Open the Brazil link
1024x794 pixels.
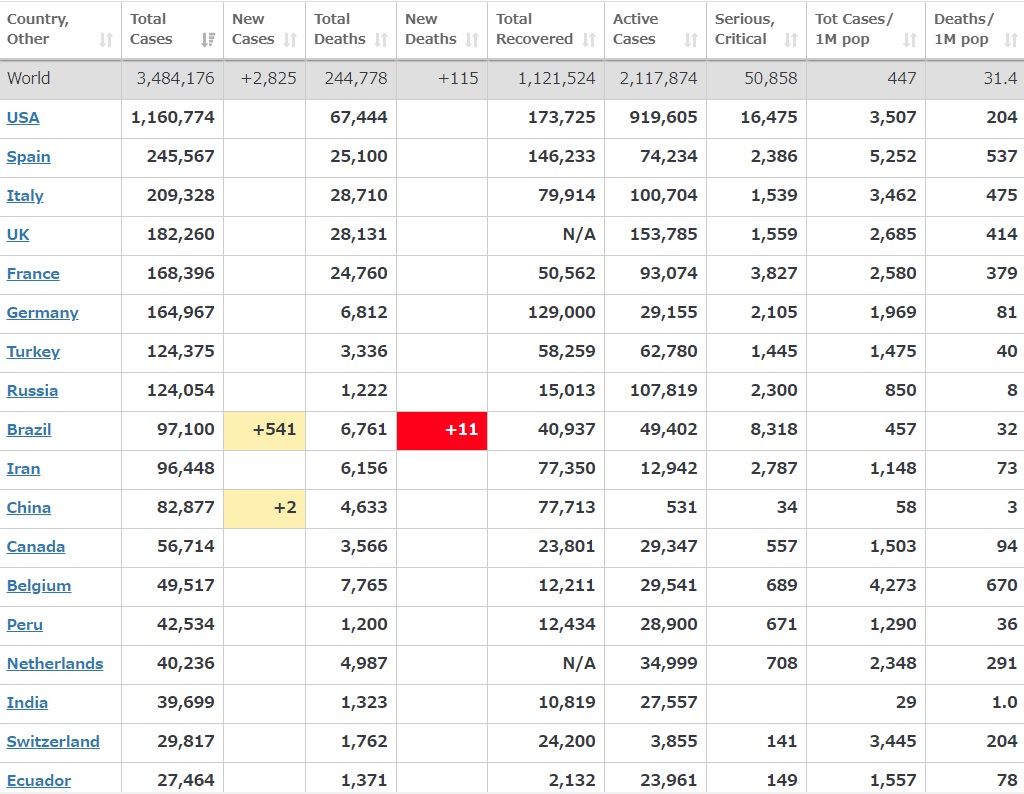(29, 429)
